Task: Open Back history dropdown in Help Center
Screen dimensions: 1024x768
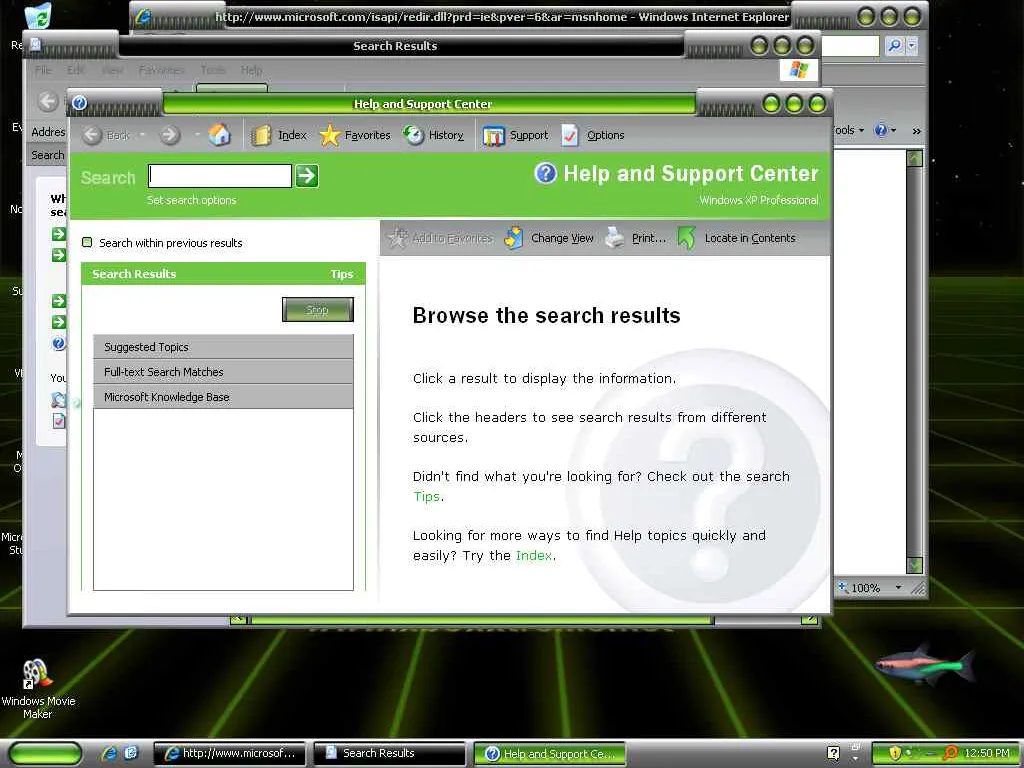Action: coord(142,135)
